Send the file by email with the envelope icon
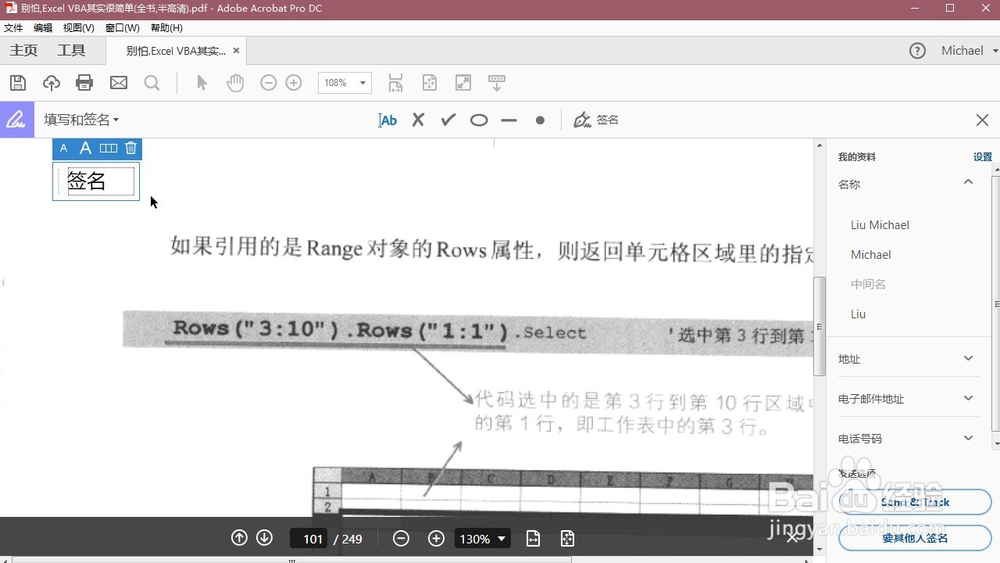The image size is (1000, 563). [x=119, y=83]
